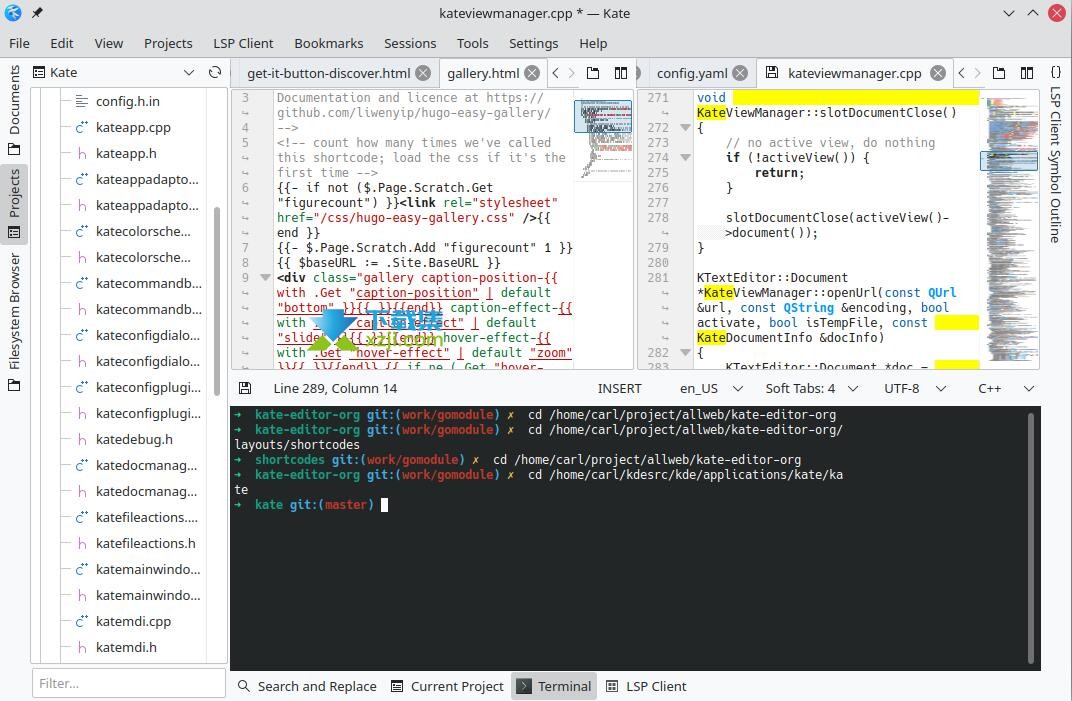Viewport: 1072px width, 701px height.
Task: Open the Sessions menu
Action: tap(410, 43)
